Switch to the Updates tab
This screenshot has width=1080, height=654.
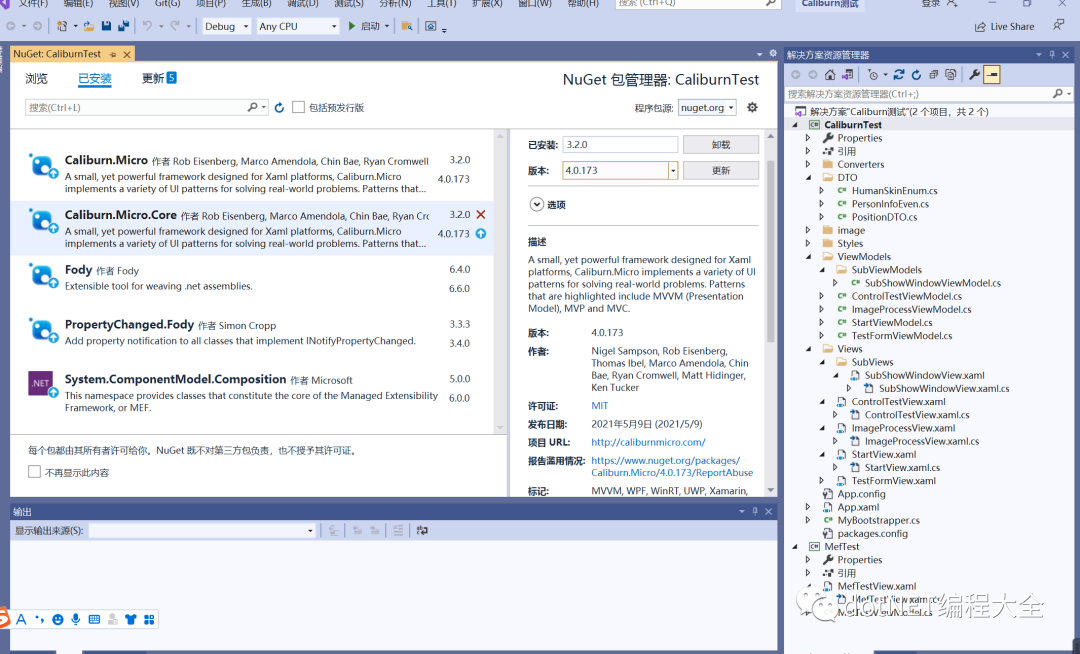coord(159,78)
